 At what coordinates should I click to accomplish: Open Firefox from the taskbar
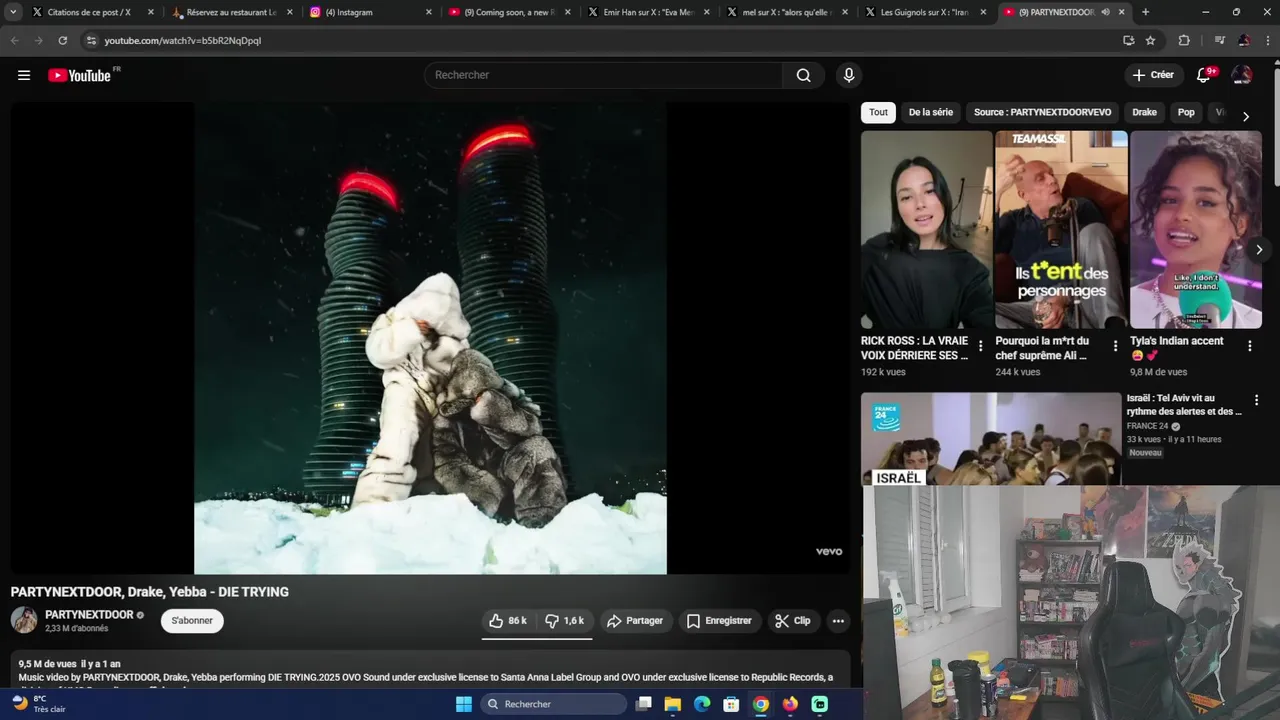click(x=790, y=704)
